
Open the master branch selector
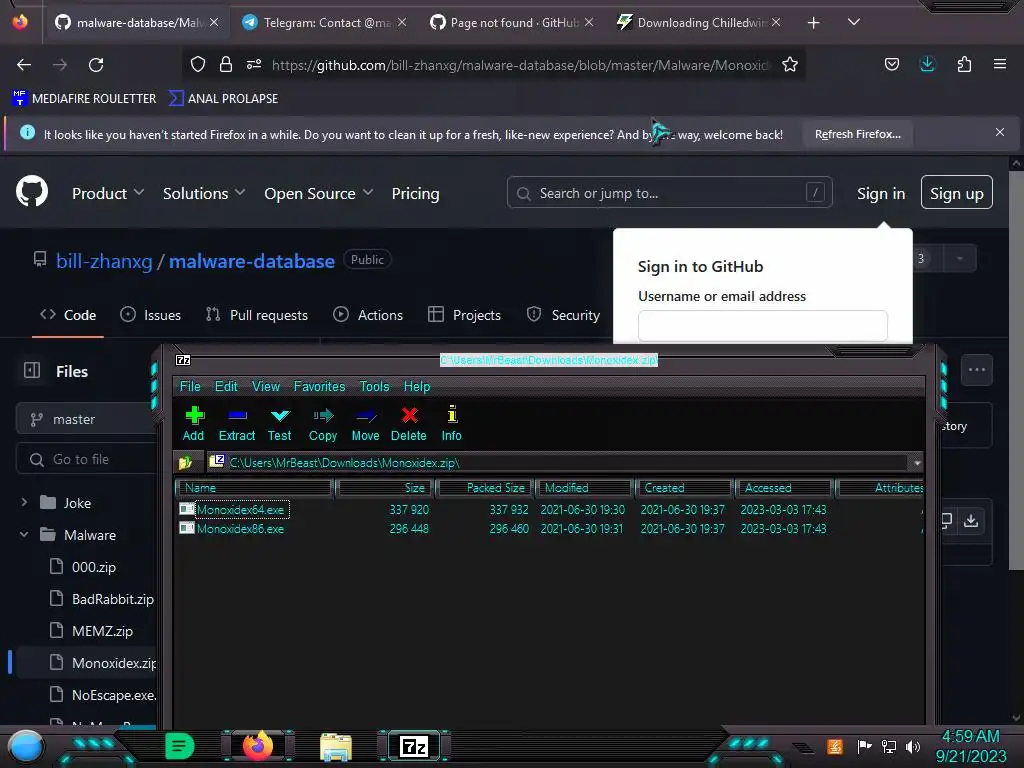(x=85, y=419)
